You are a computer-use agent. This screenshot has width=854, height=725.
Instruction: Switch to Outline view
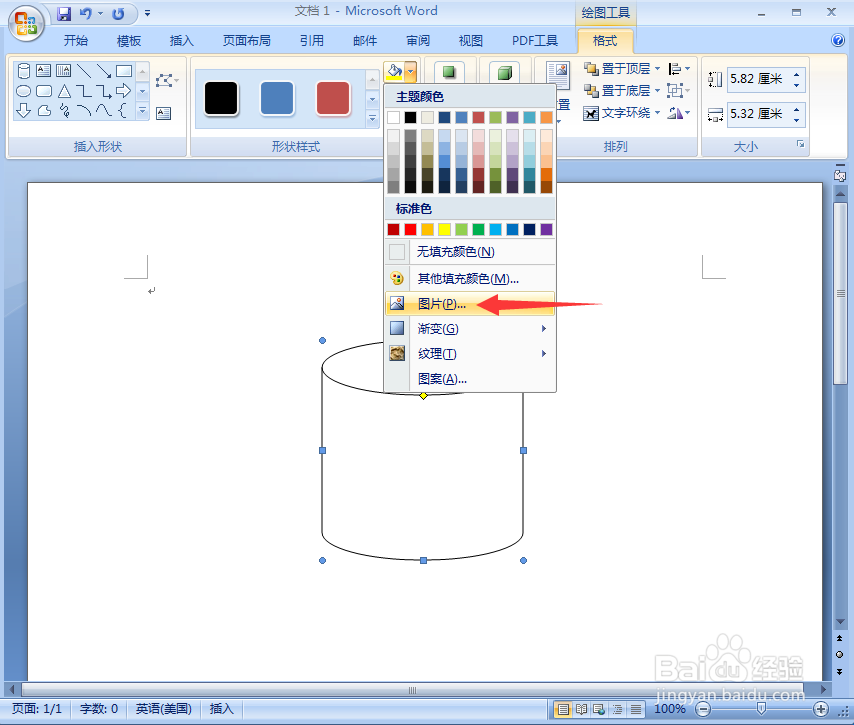617,709
